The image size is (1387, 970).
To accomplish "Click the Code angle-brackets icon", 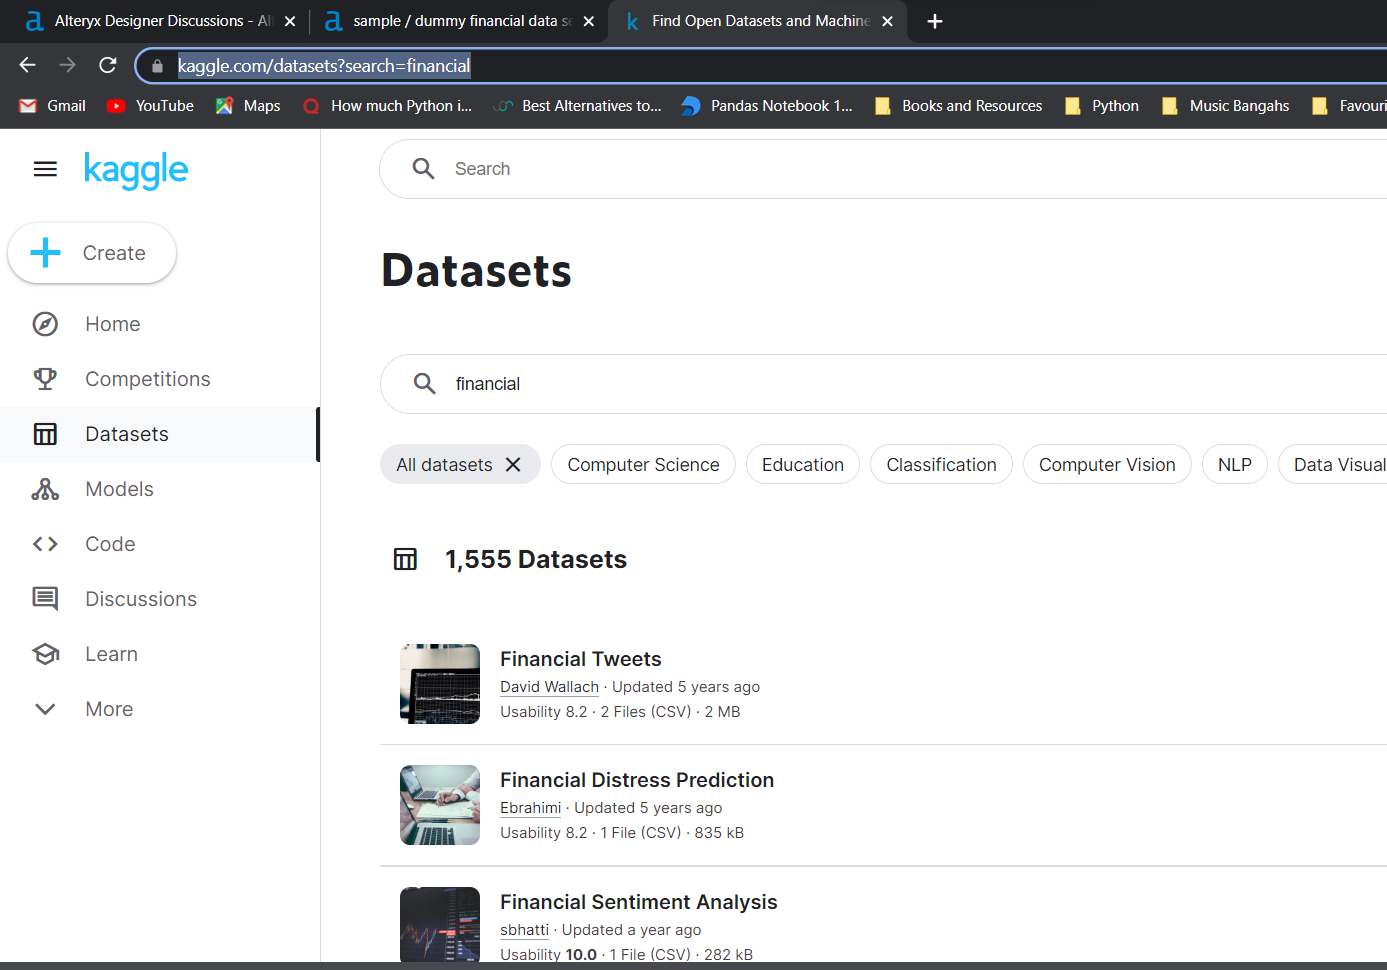I will 45,544.
